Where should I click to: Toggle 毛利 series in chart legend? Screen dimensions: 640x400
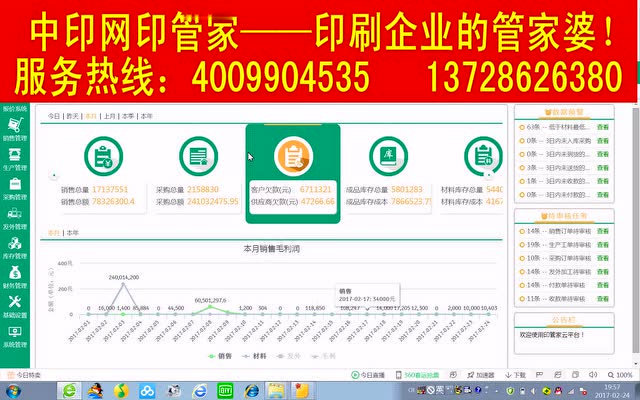[x=323, y=356]
